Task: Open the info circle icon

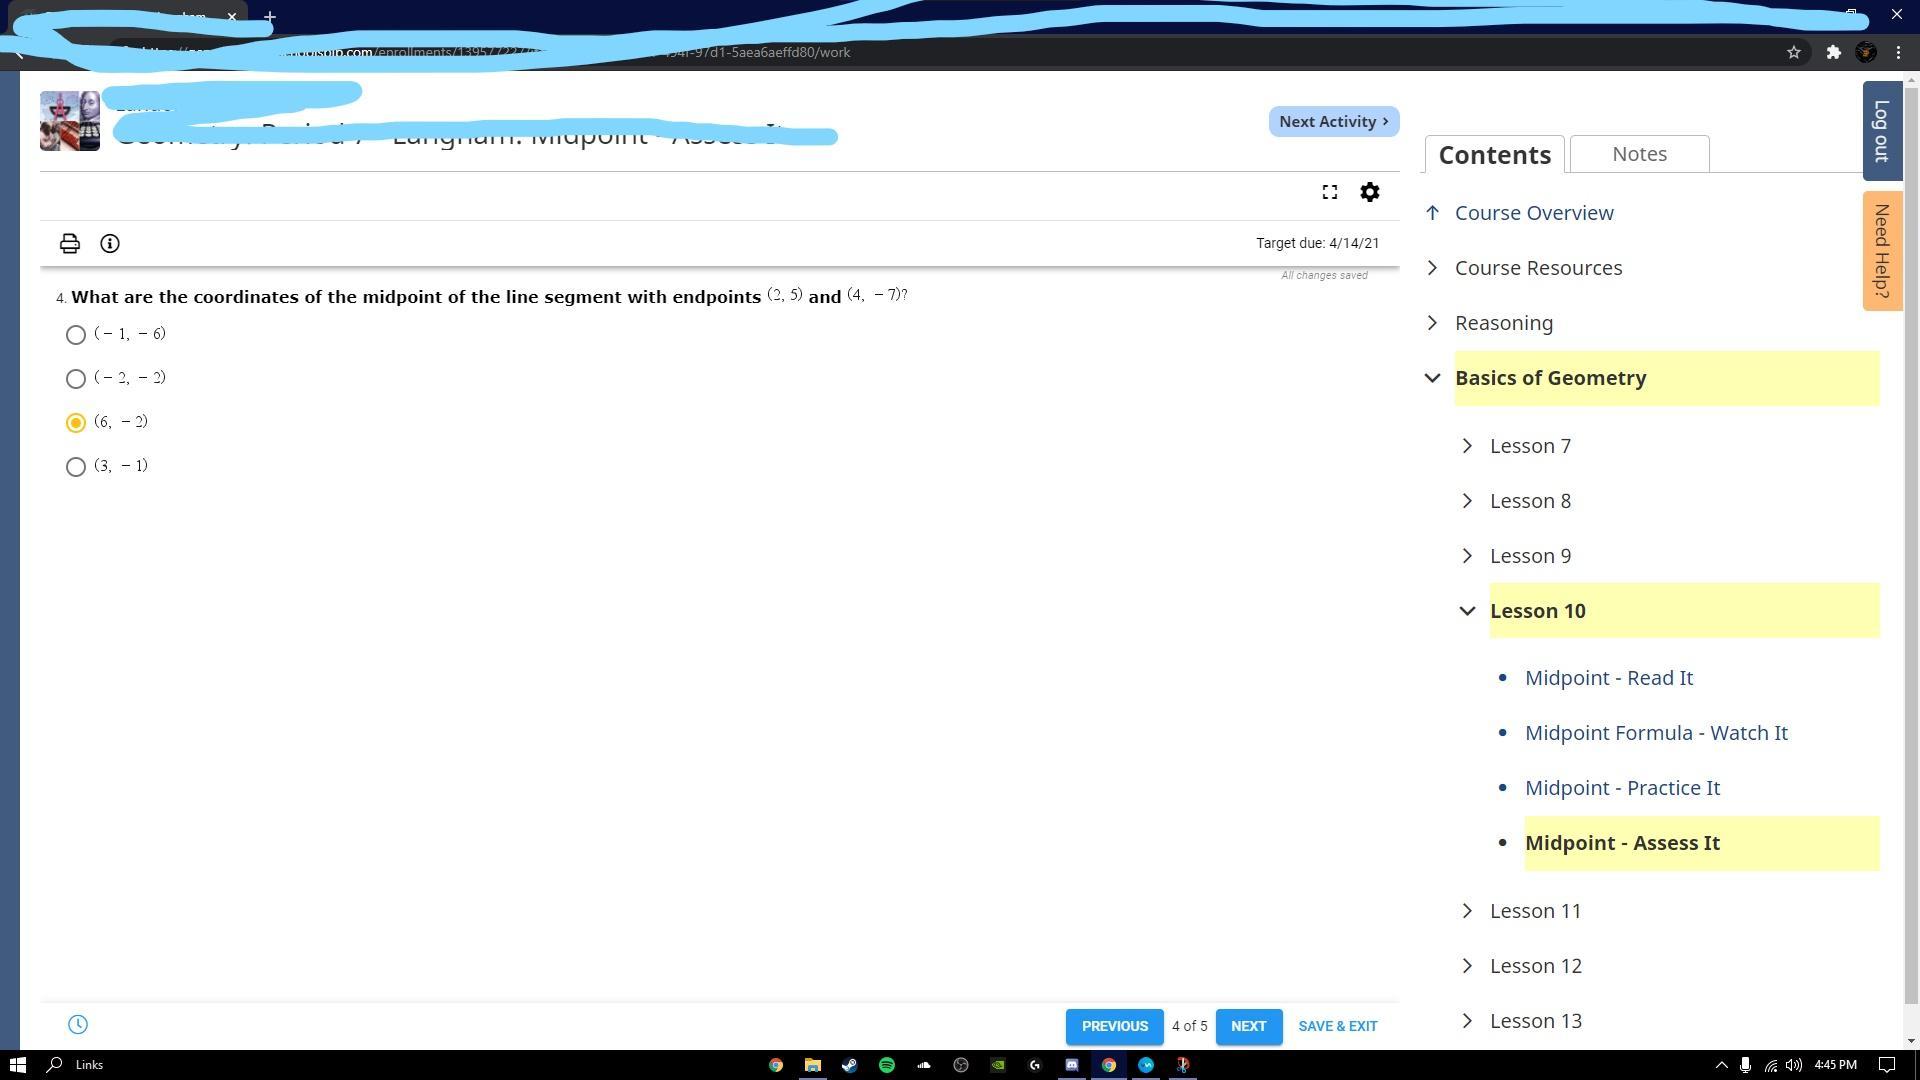Action: [x=110, y=243]
